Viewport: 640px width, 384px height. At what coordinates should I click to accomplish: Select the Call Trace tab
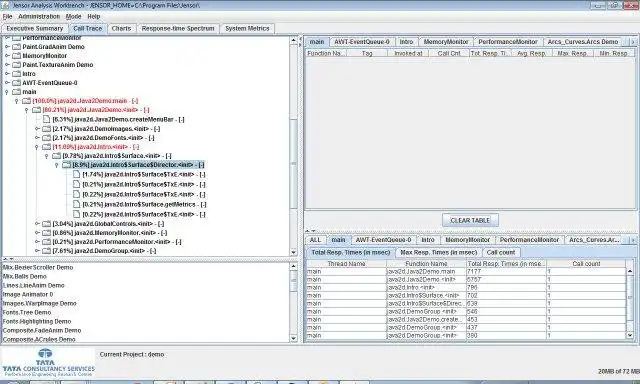tap(87, 29)
